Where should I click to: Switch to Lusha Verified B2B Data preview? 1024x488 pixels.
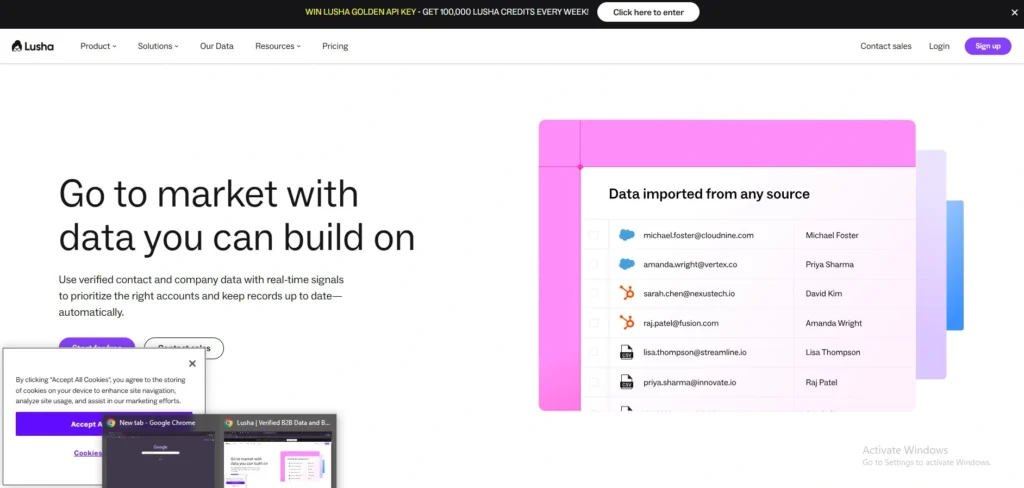[278, 455]
